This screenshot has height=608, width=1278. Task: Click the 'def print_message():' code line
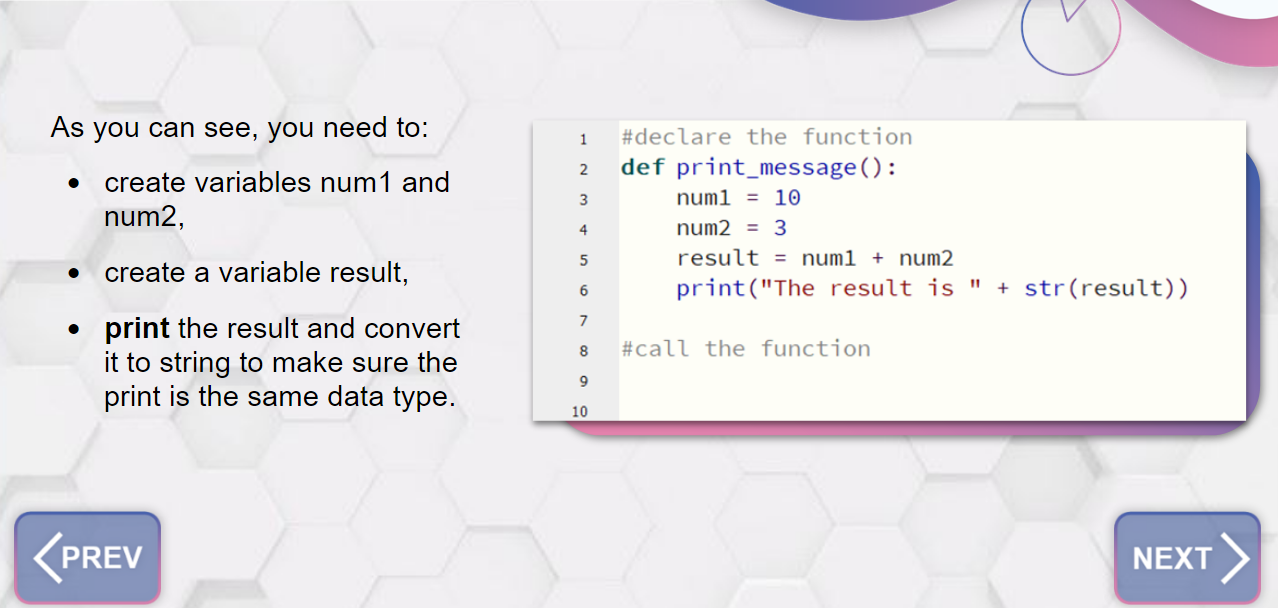point(759,167)
